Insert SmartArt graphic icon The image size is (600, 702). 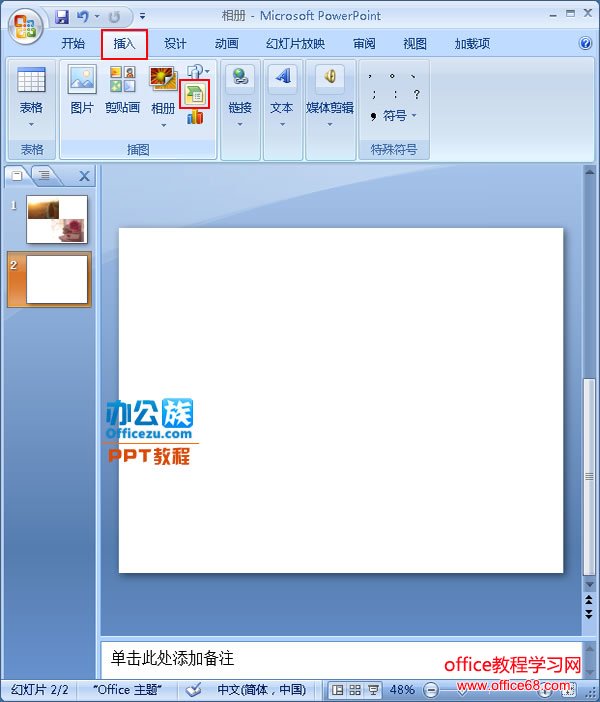(x=195, y=94)
